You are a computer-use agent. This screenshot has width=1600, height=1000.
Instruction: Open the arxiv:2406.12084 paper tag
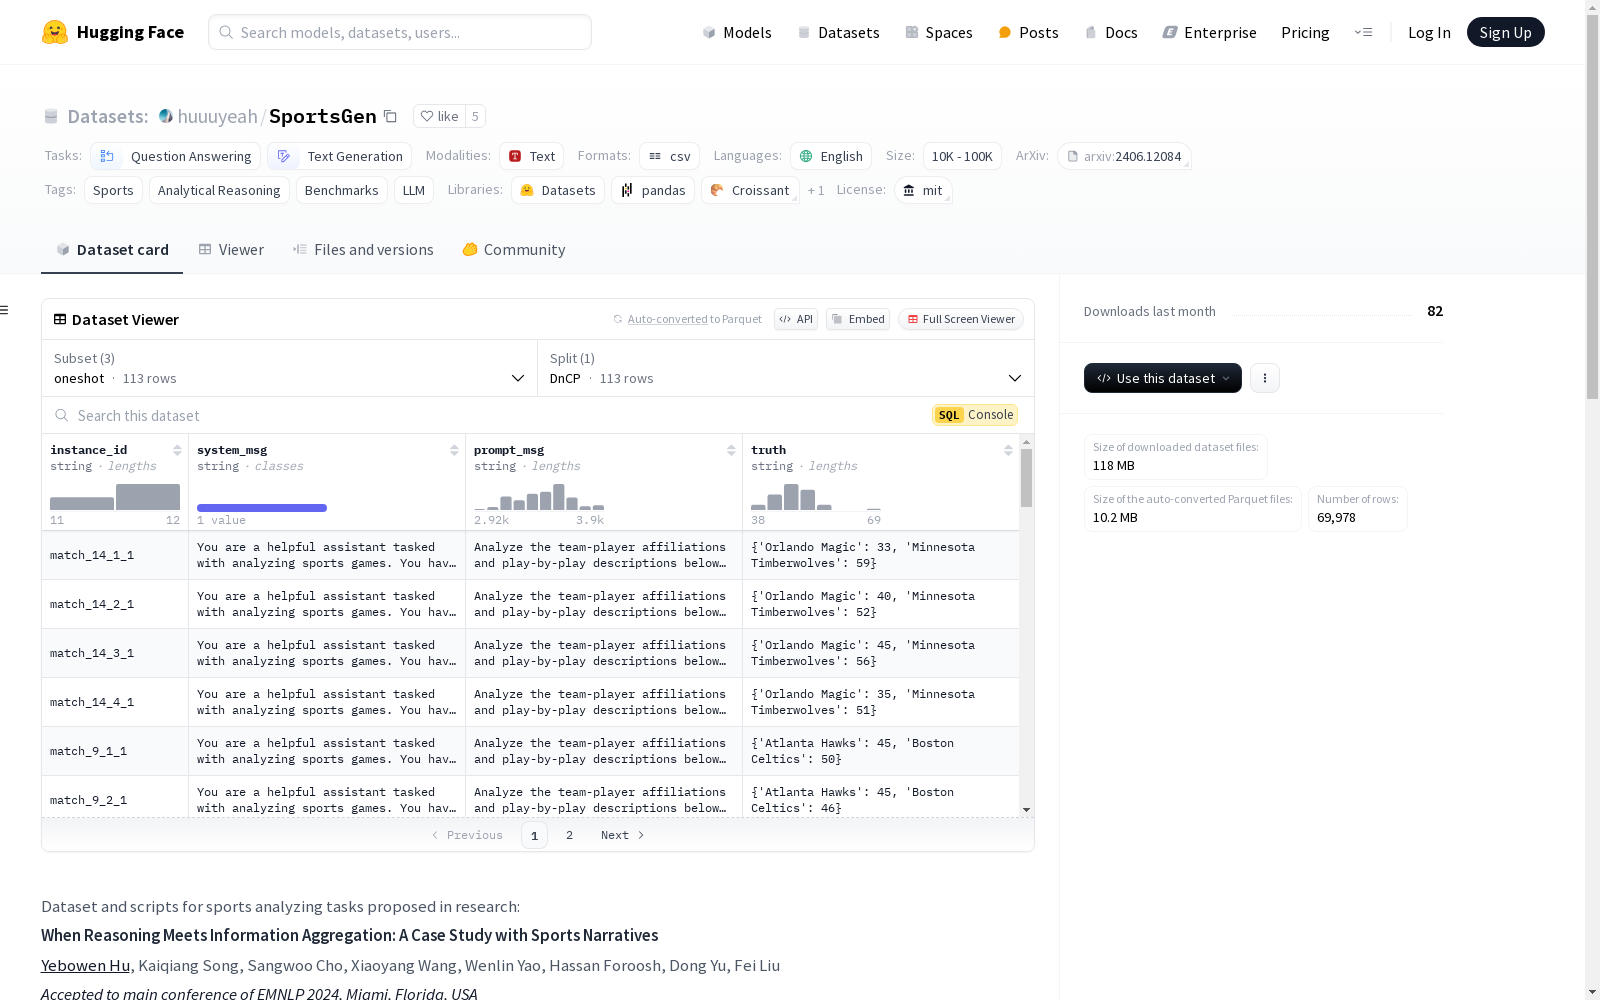[1124, 156]
